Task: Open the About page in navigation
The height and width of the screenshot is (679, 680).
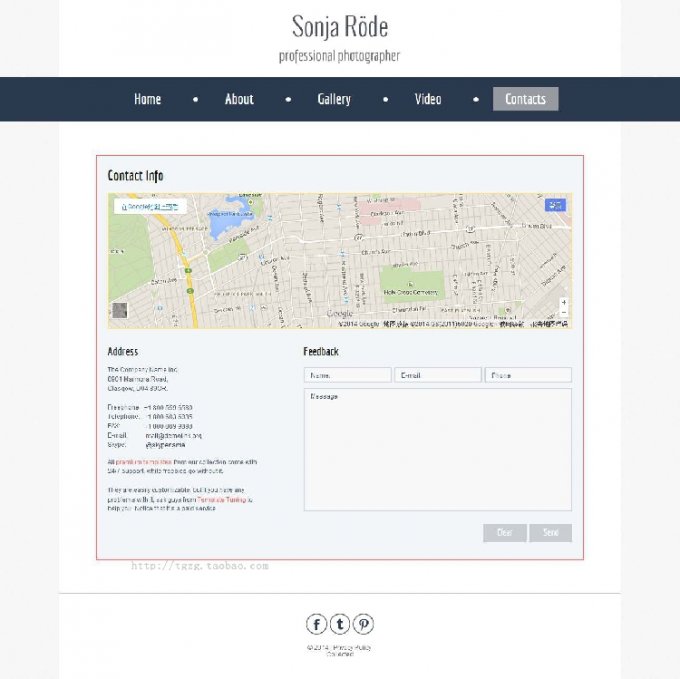Action: click(239, 99)
